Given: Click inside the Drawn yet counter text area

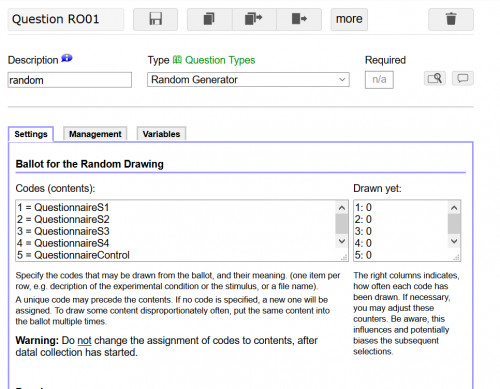Looking at the screenshot, I should click(407, 231).
